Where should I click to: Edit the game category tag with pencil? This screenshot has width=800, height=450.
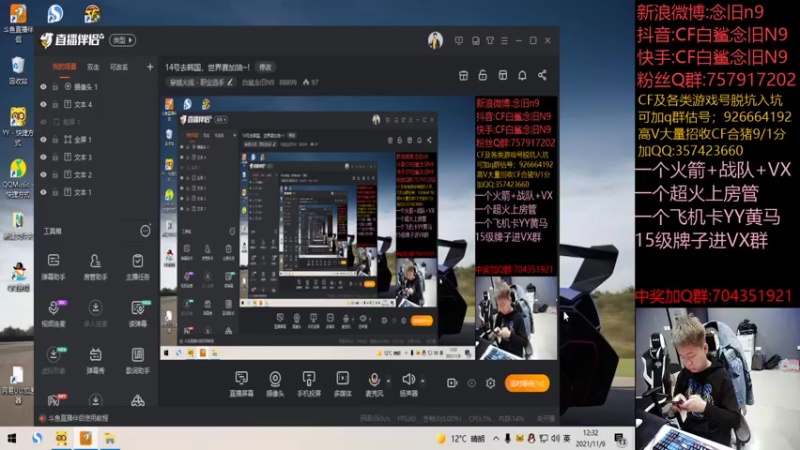click(x=230, y=82)
